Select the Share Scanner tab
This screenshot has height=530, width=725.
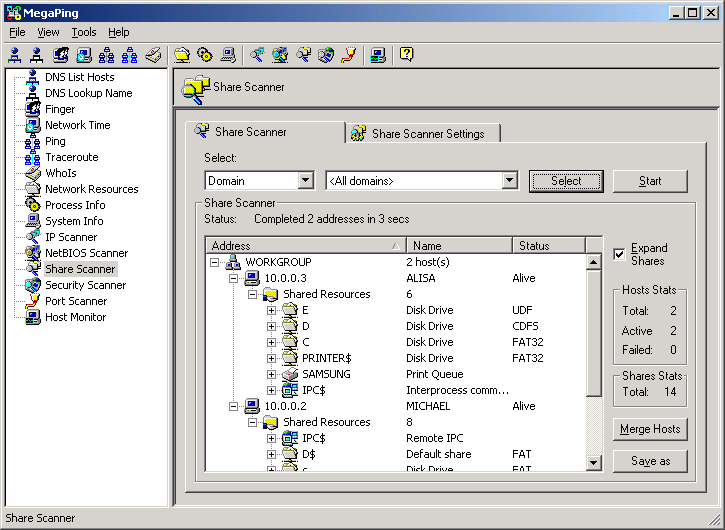[x=265, y=132]
